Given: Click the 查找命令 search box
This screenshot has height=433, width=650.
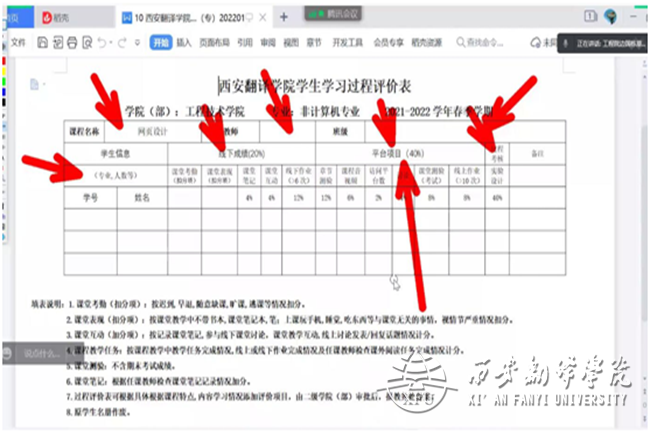Looking at the screenshot, I should point(480,42).
